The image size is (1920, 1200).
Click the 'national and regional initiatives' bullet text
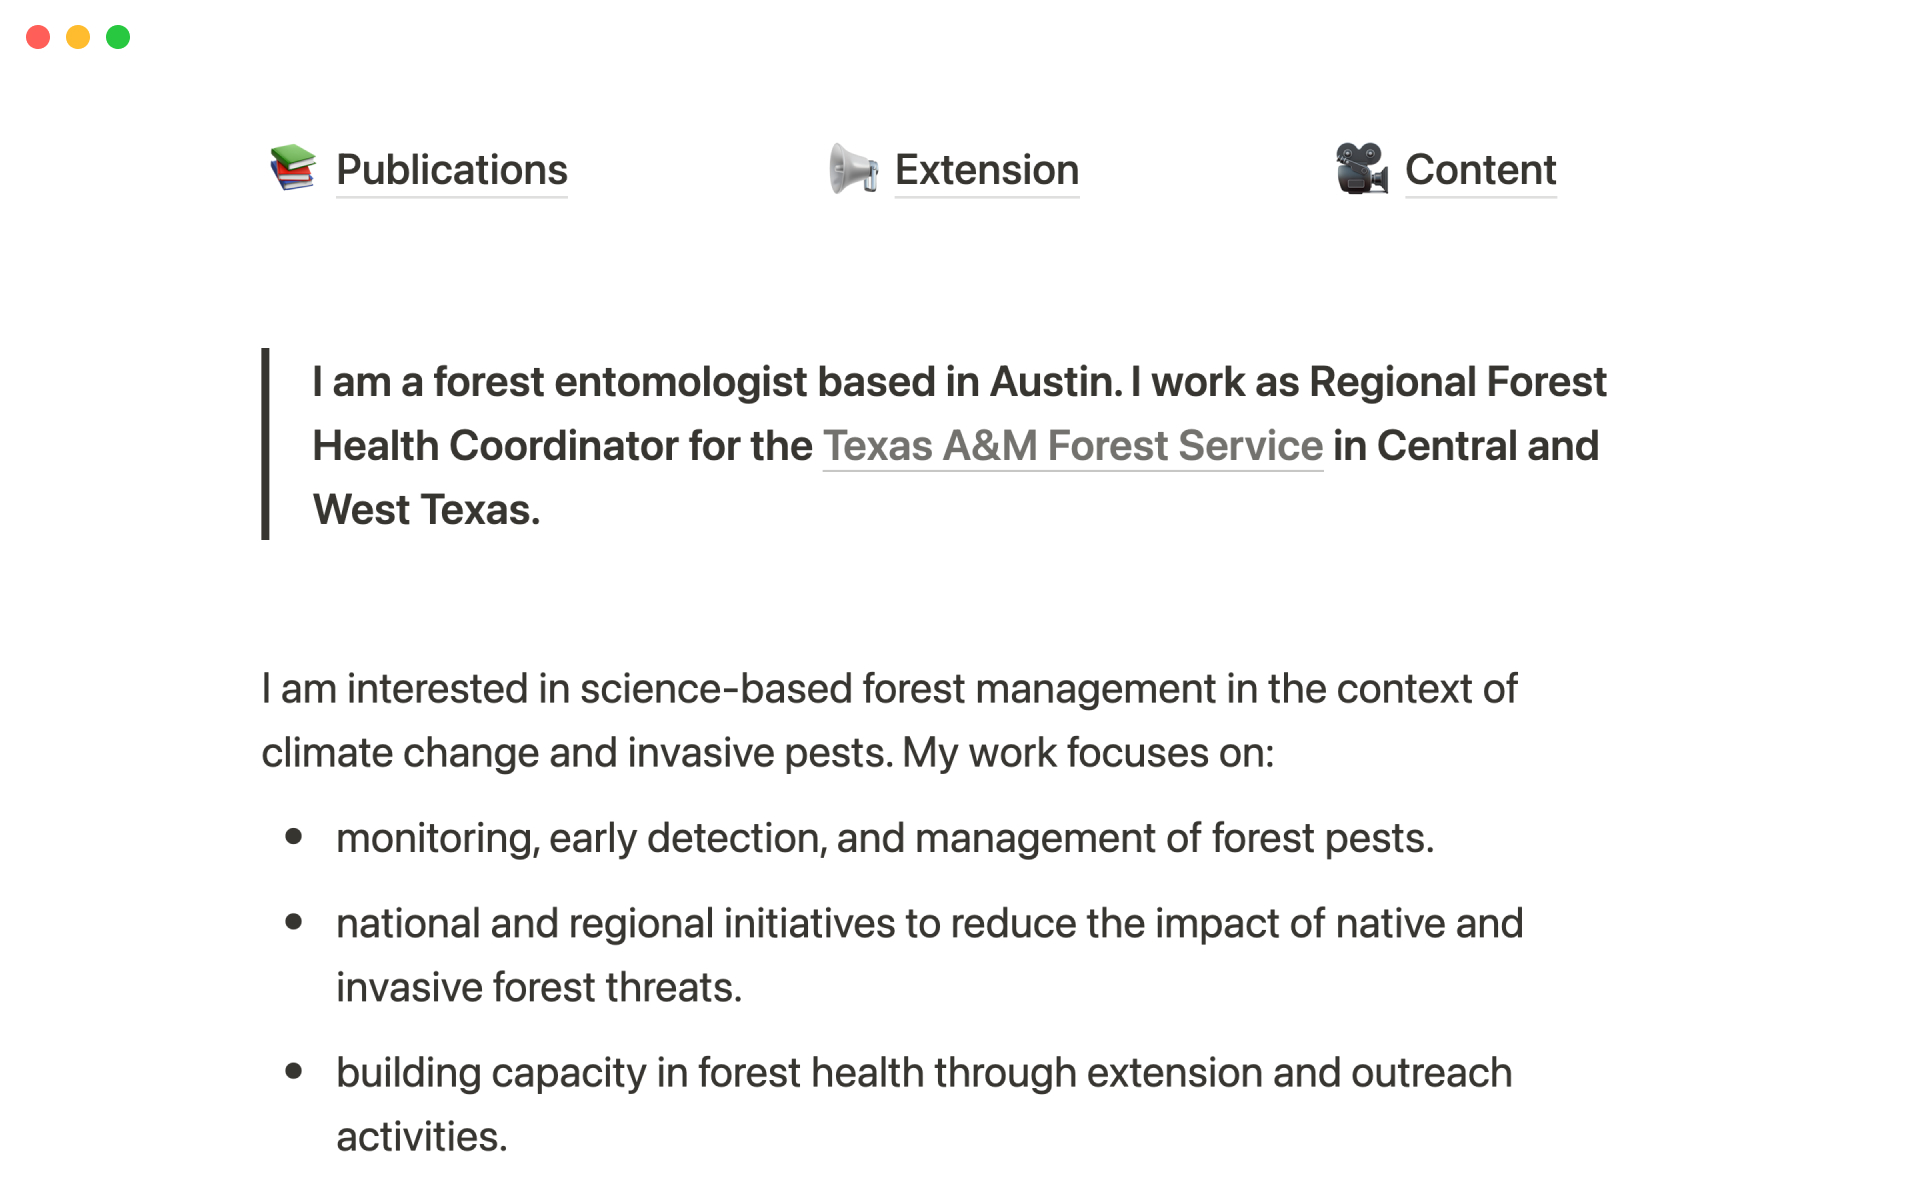[928, 924]
